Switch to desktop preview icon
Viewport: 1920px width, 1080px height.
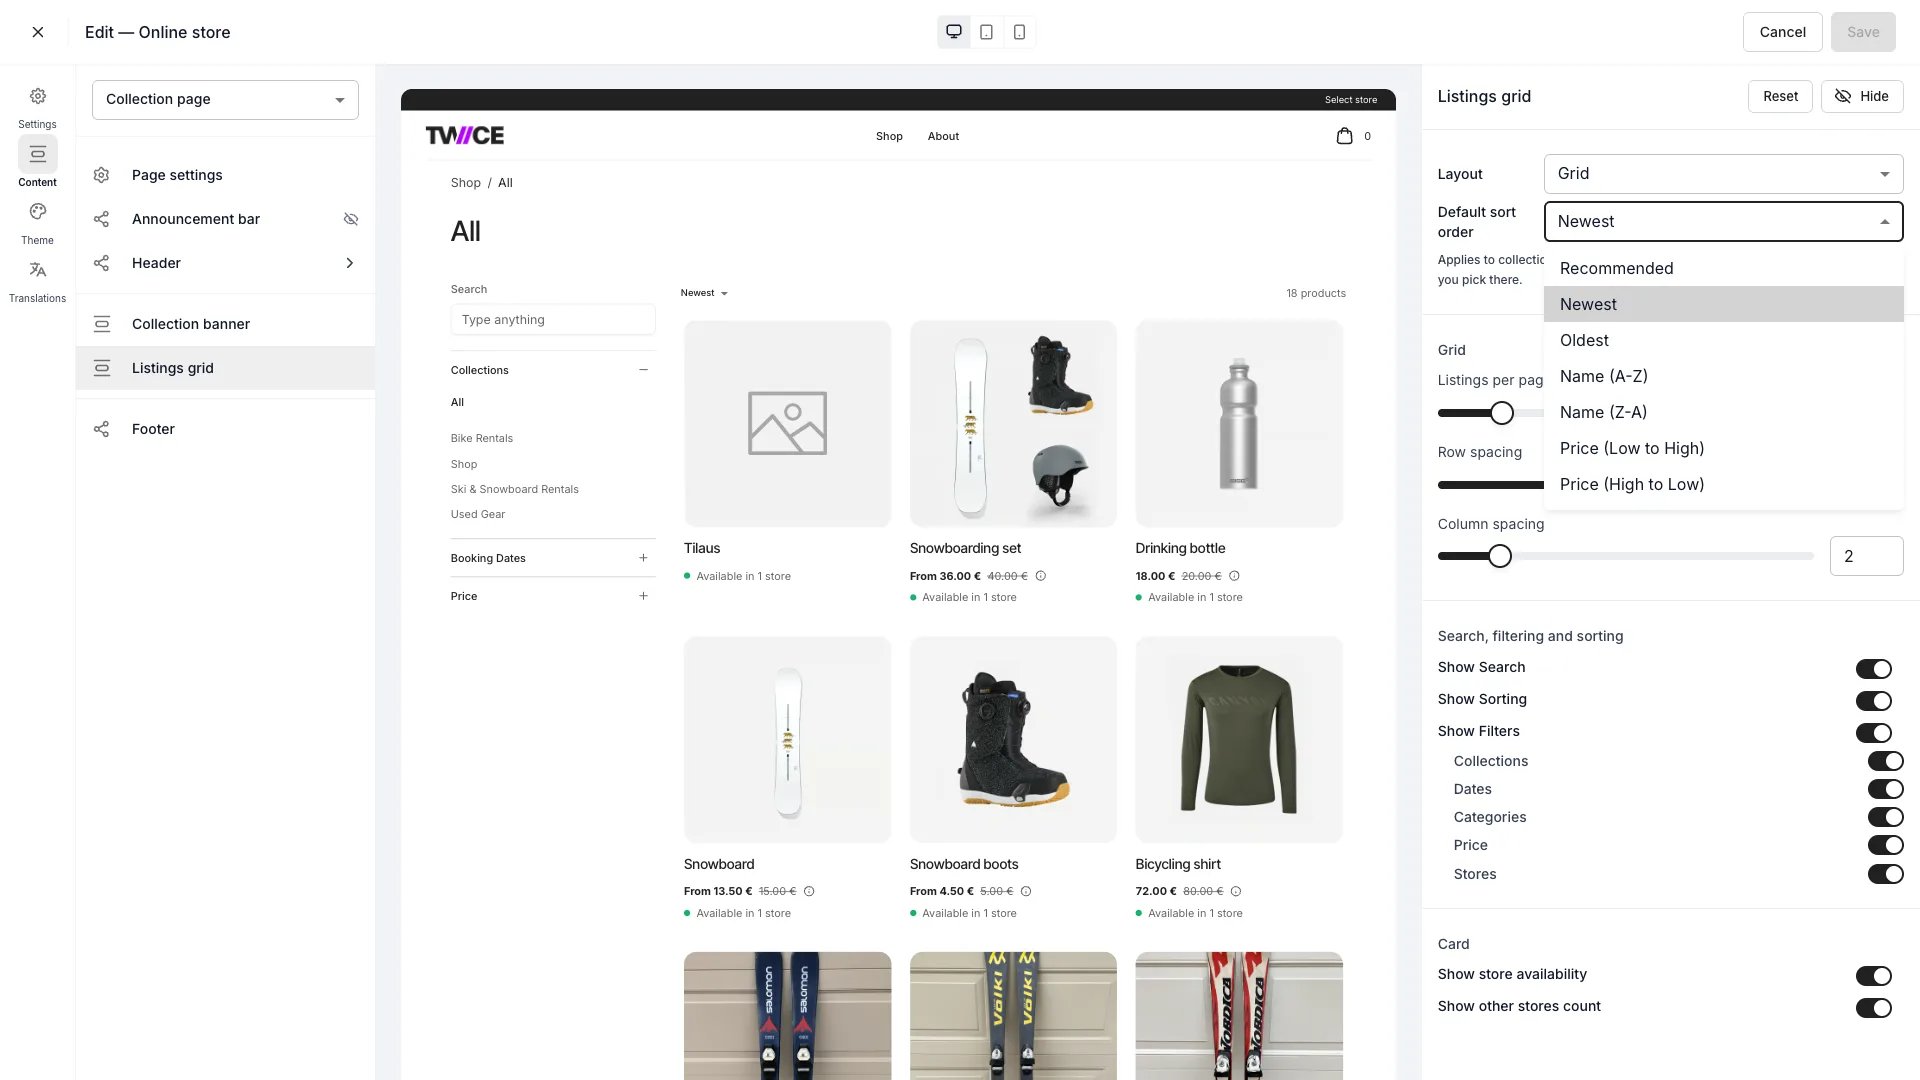click(954, 32)
